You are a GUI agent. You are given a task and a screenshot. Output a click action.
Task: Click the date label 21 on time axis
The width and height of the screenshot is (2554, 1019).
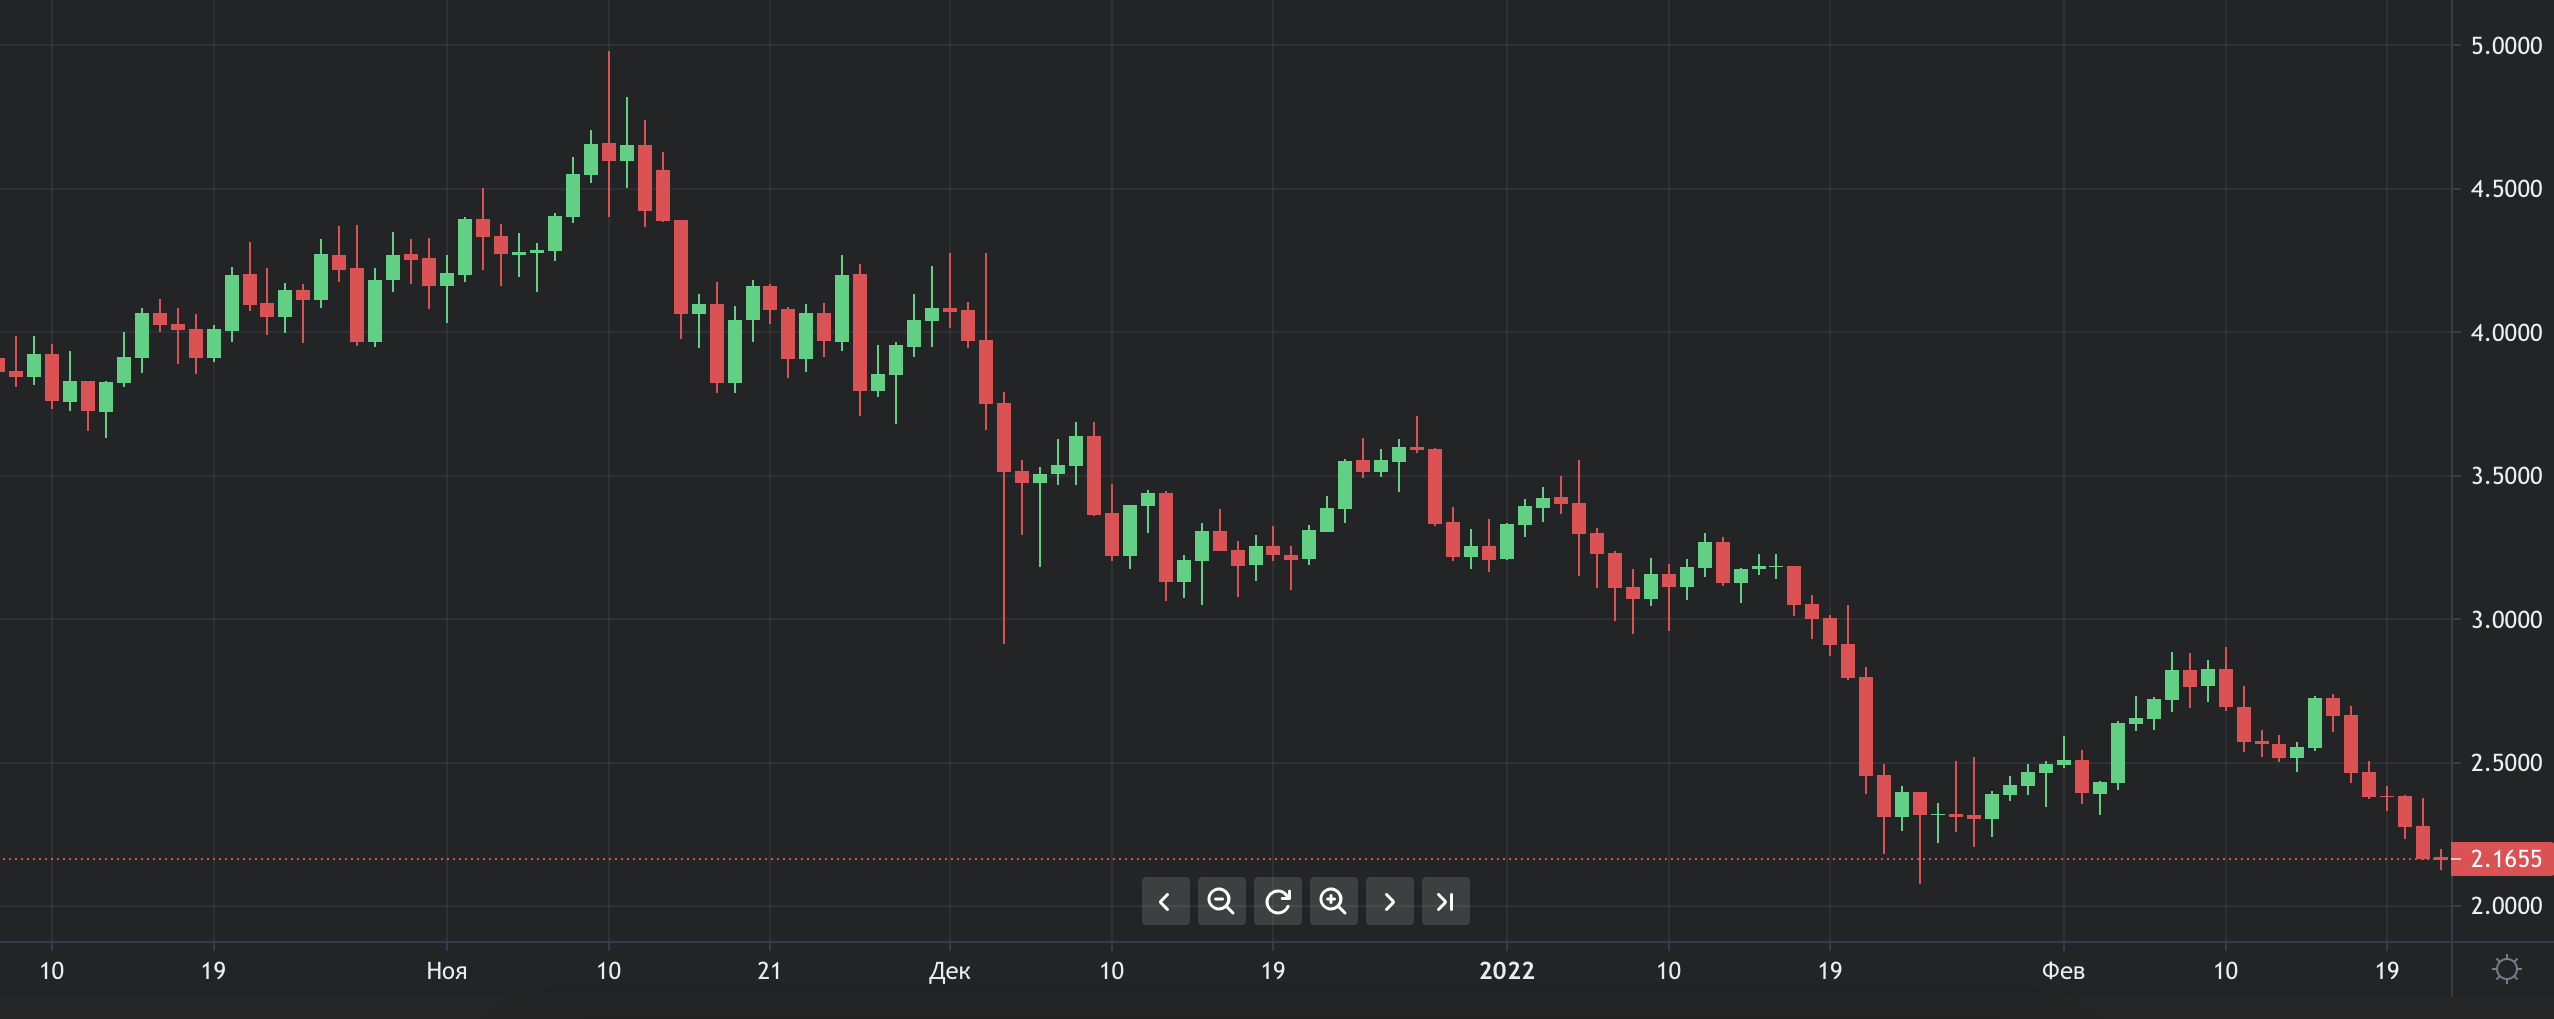pyautogui.click(x=769, y=971)
